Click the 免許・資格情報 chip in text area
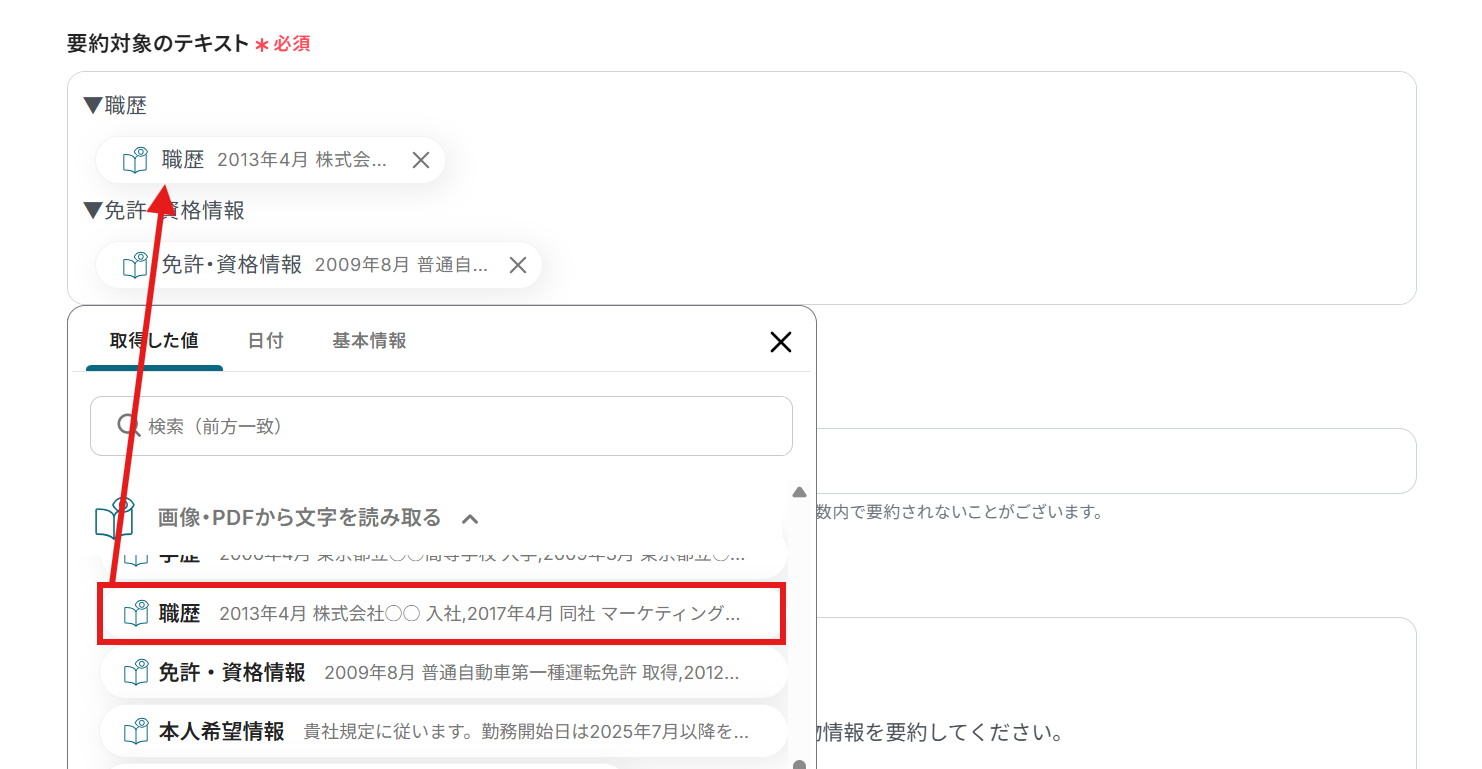This screenshot has height=769, width=1482. (318, 265)
